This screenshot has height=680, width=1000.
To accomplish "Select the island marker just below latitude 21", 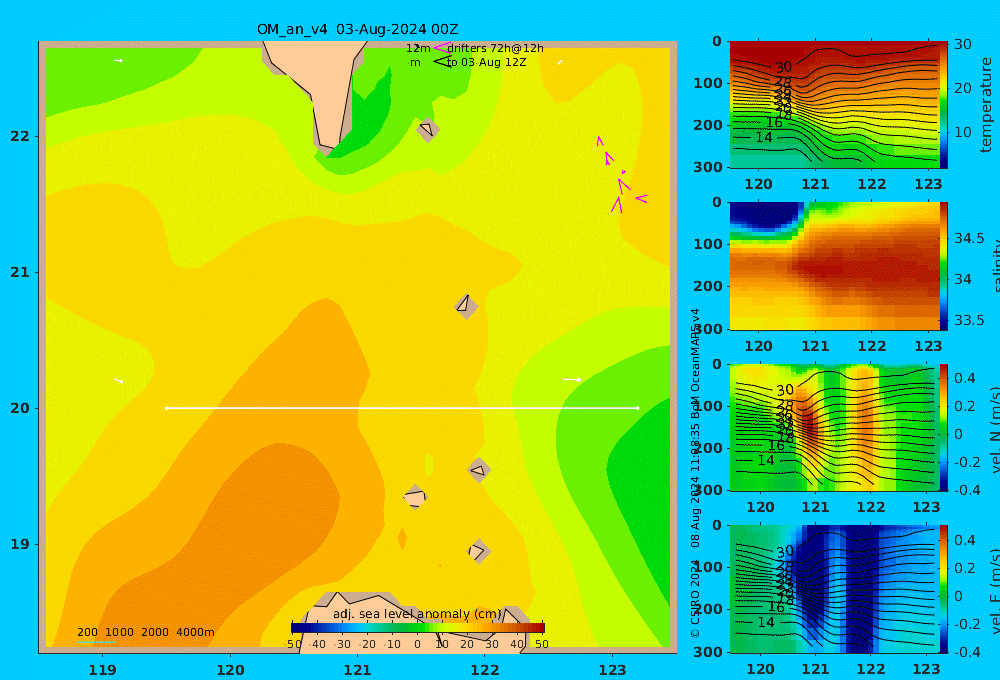I will 466,306.
